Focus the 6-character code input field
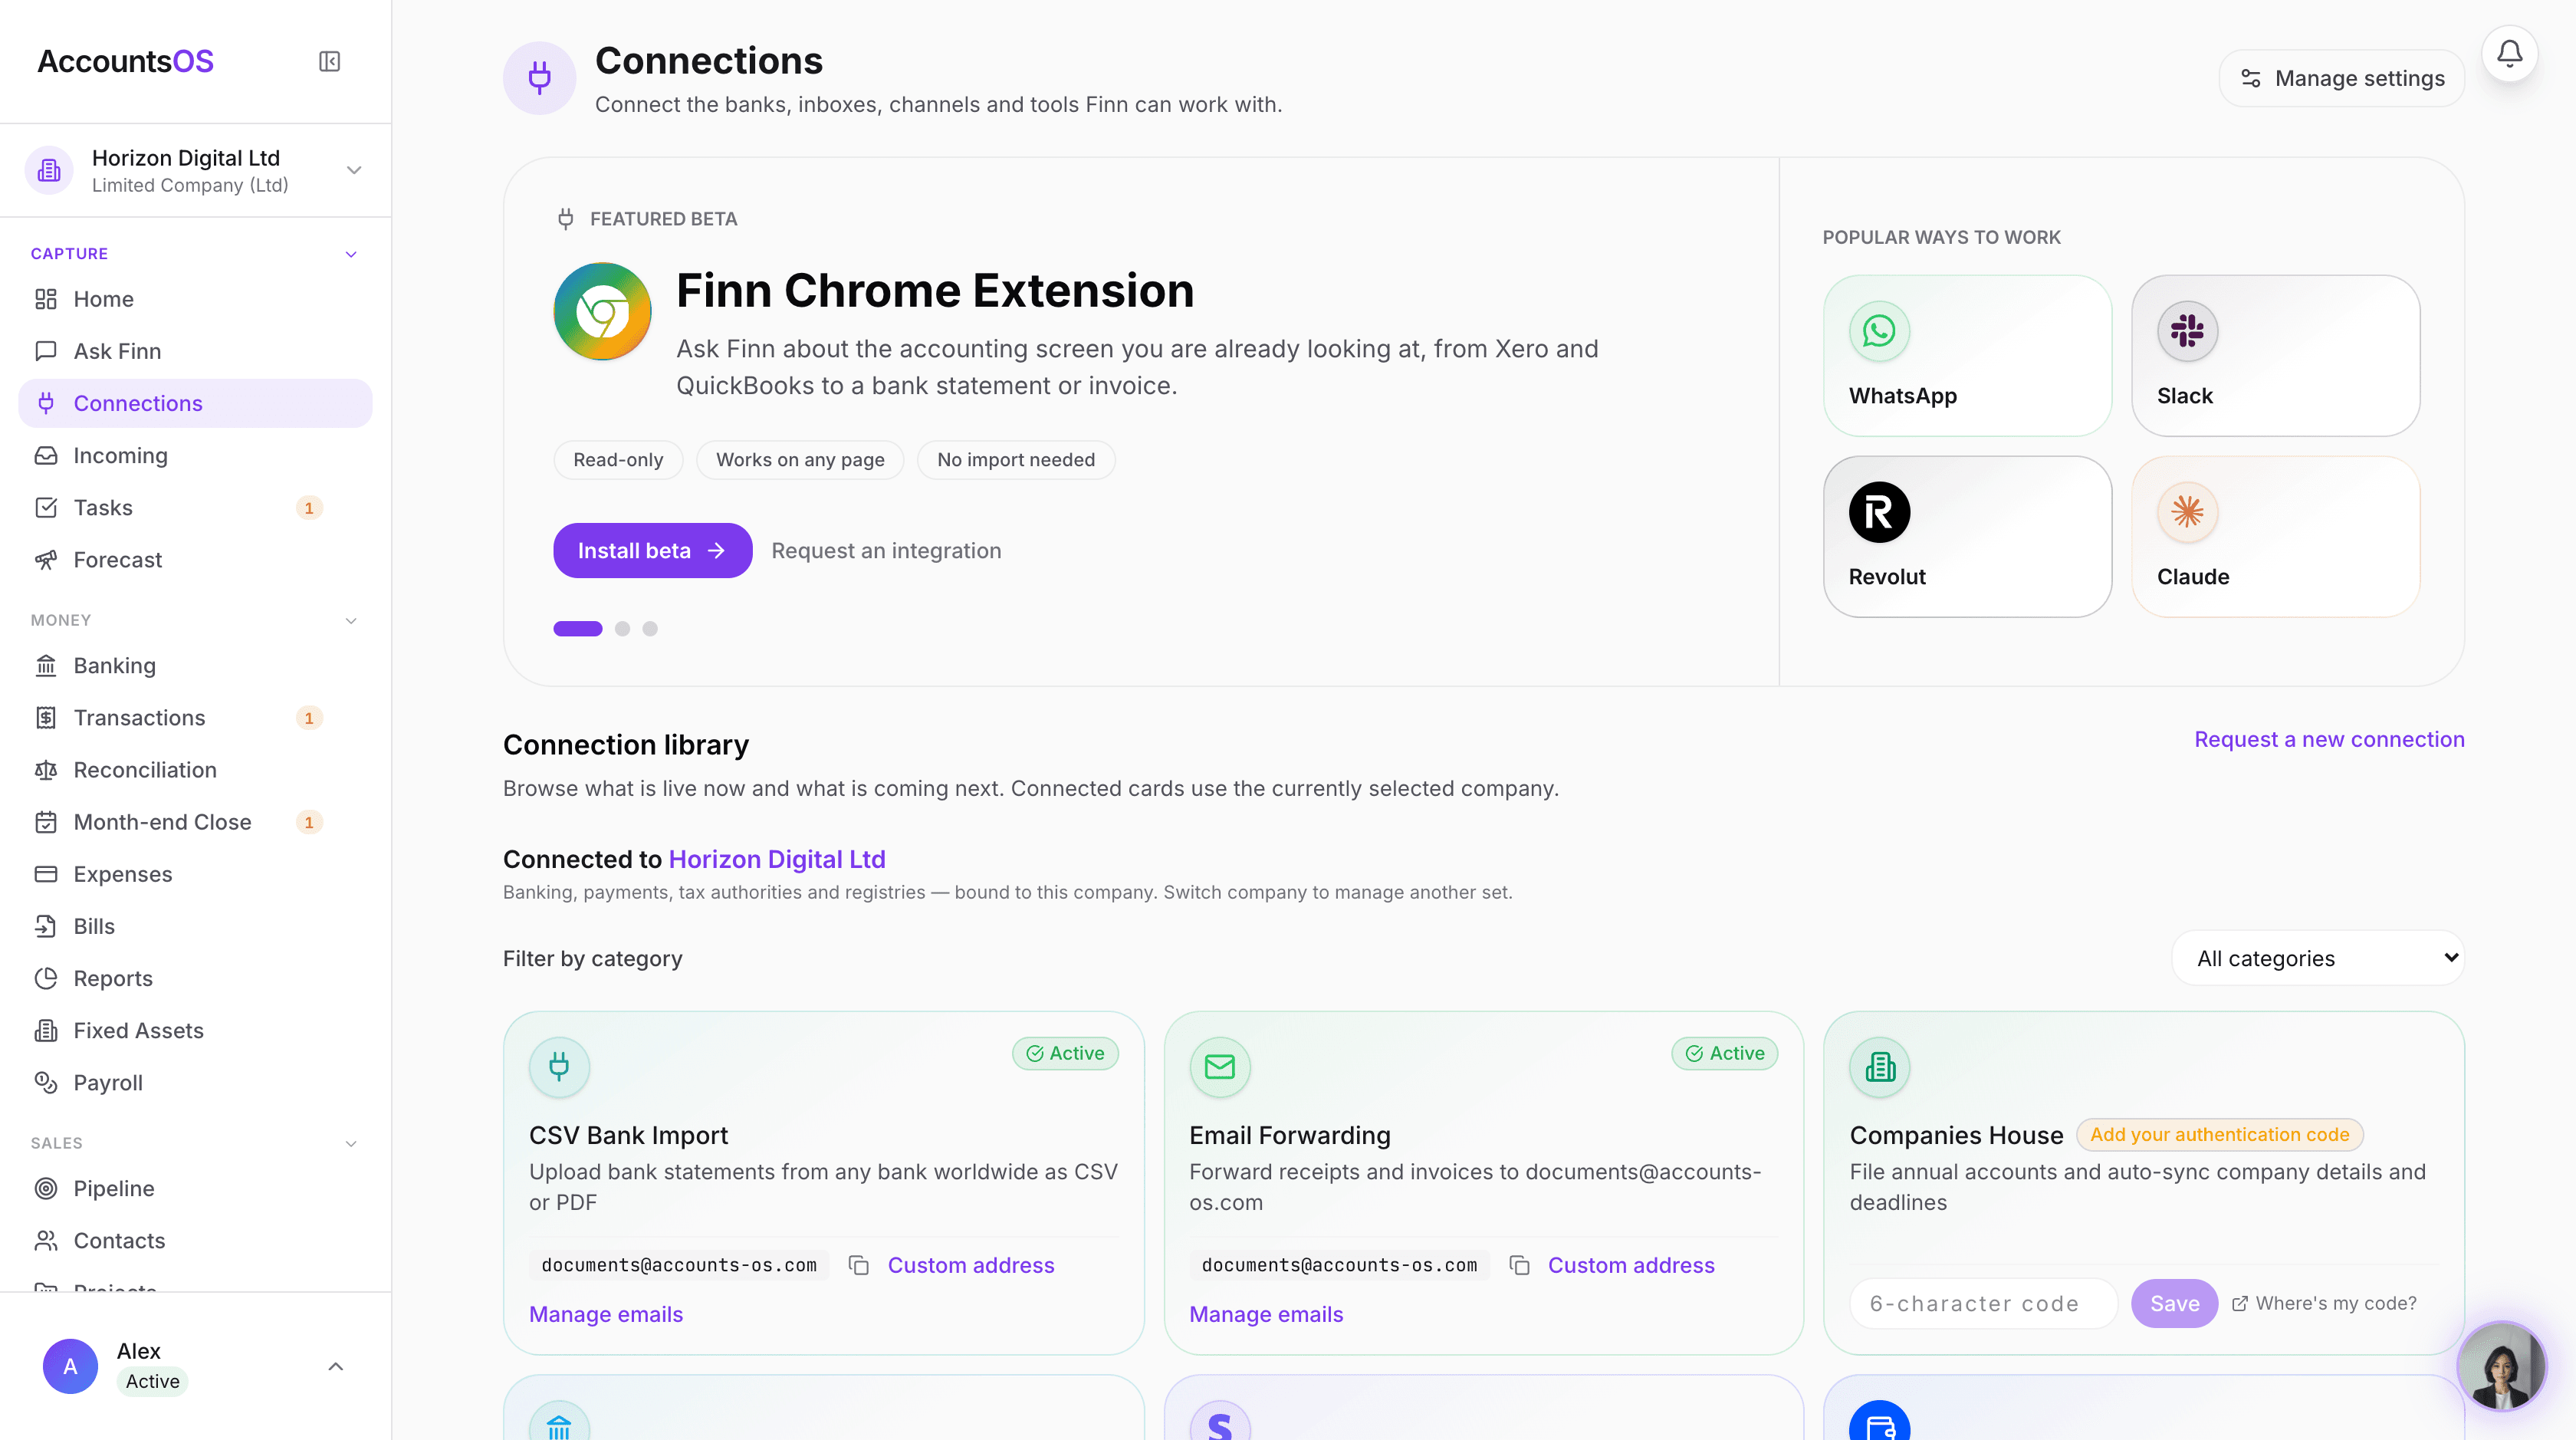The image size is (2576, 1440). pos(1984,1303)
